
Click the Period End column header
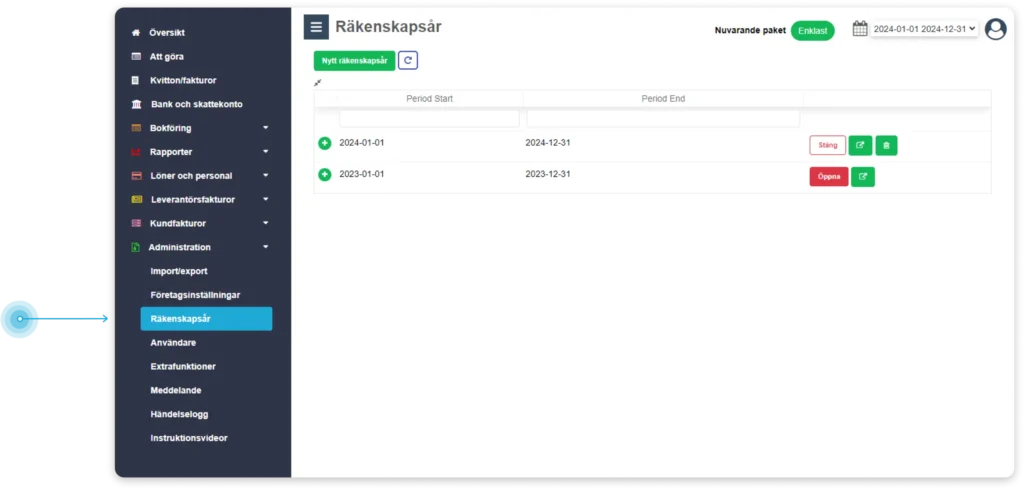[663, 99]
